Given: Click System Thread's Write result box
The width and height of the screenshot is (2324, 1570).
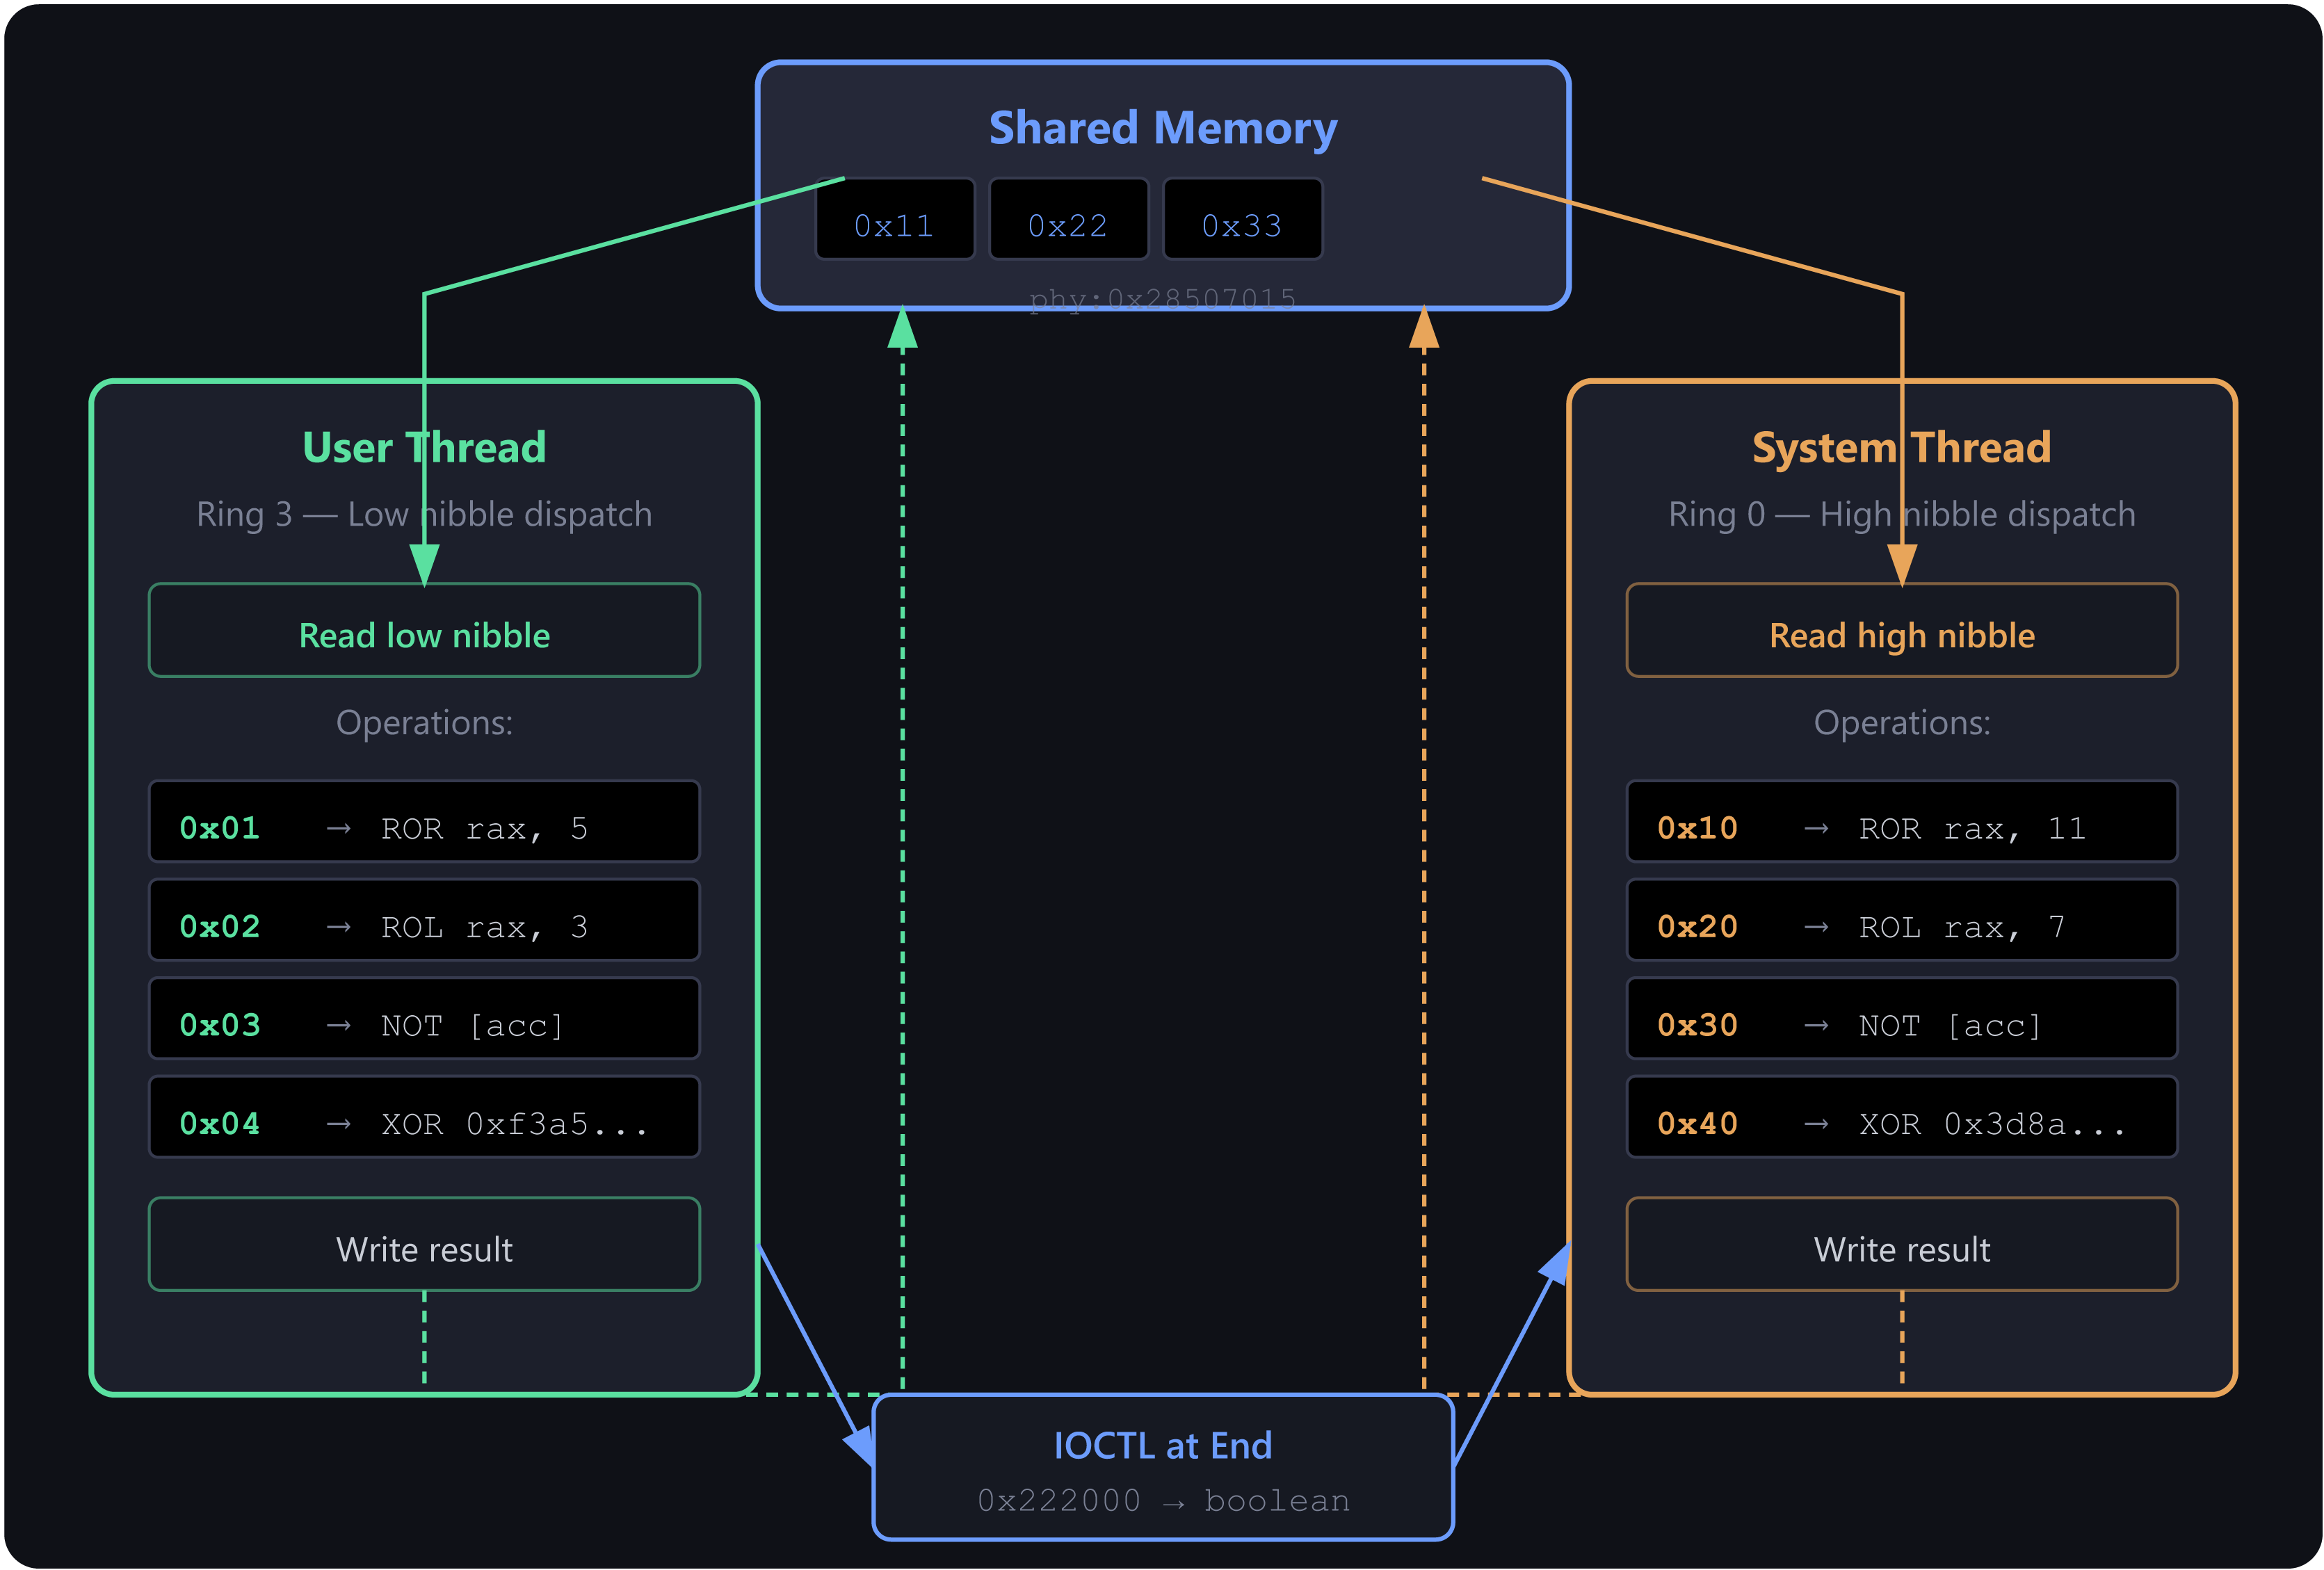Looking at the screenshot, I should [1901, 1245].
